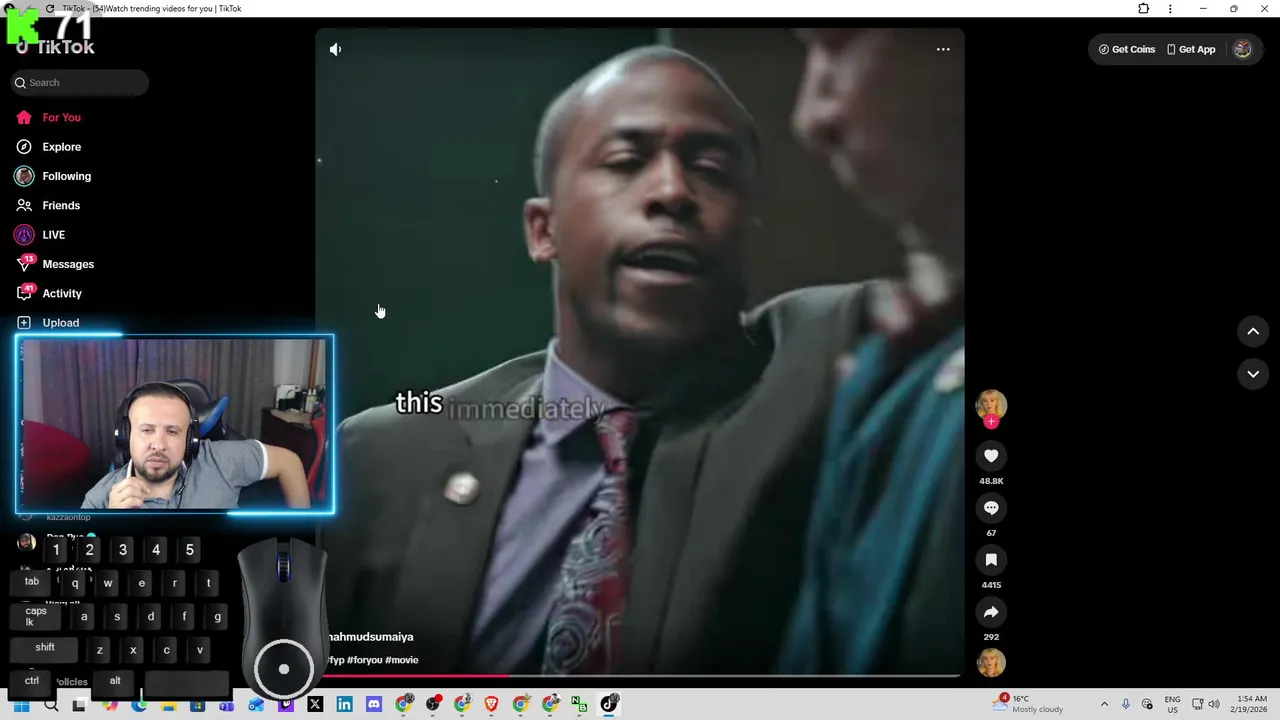Viewport: 1280px width, 720px height.
Task: Open the video's three-dot options menu
Action: (943, 49)
